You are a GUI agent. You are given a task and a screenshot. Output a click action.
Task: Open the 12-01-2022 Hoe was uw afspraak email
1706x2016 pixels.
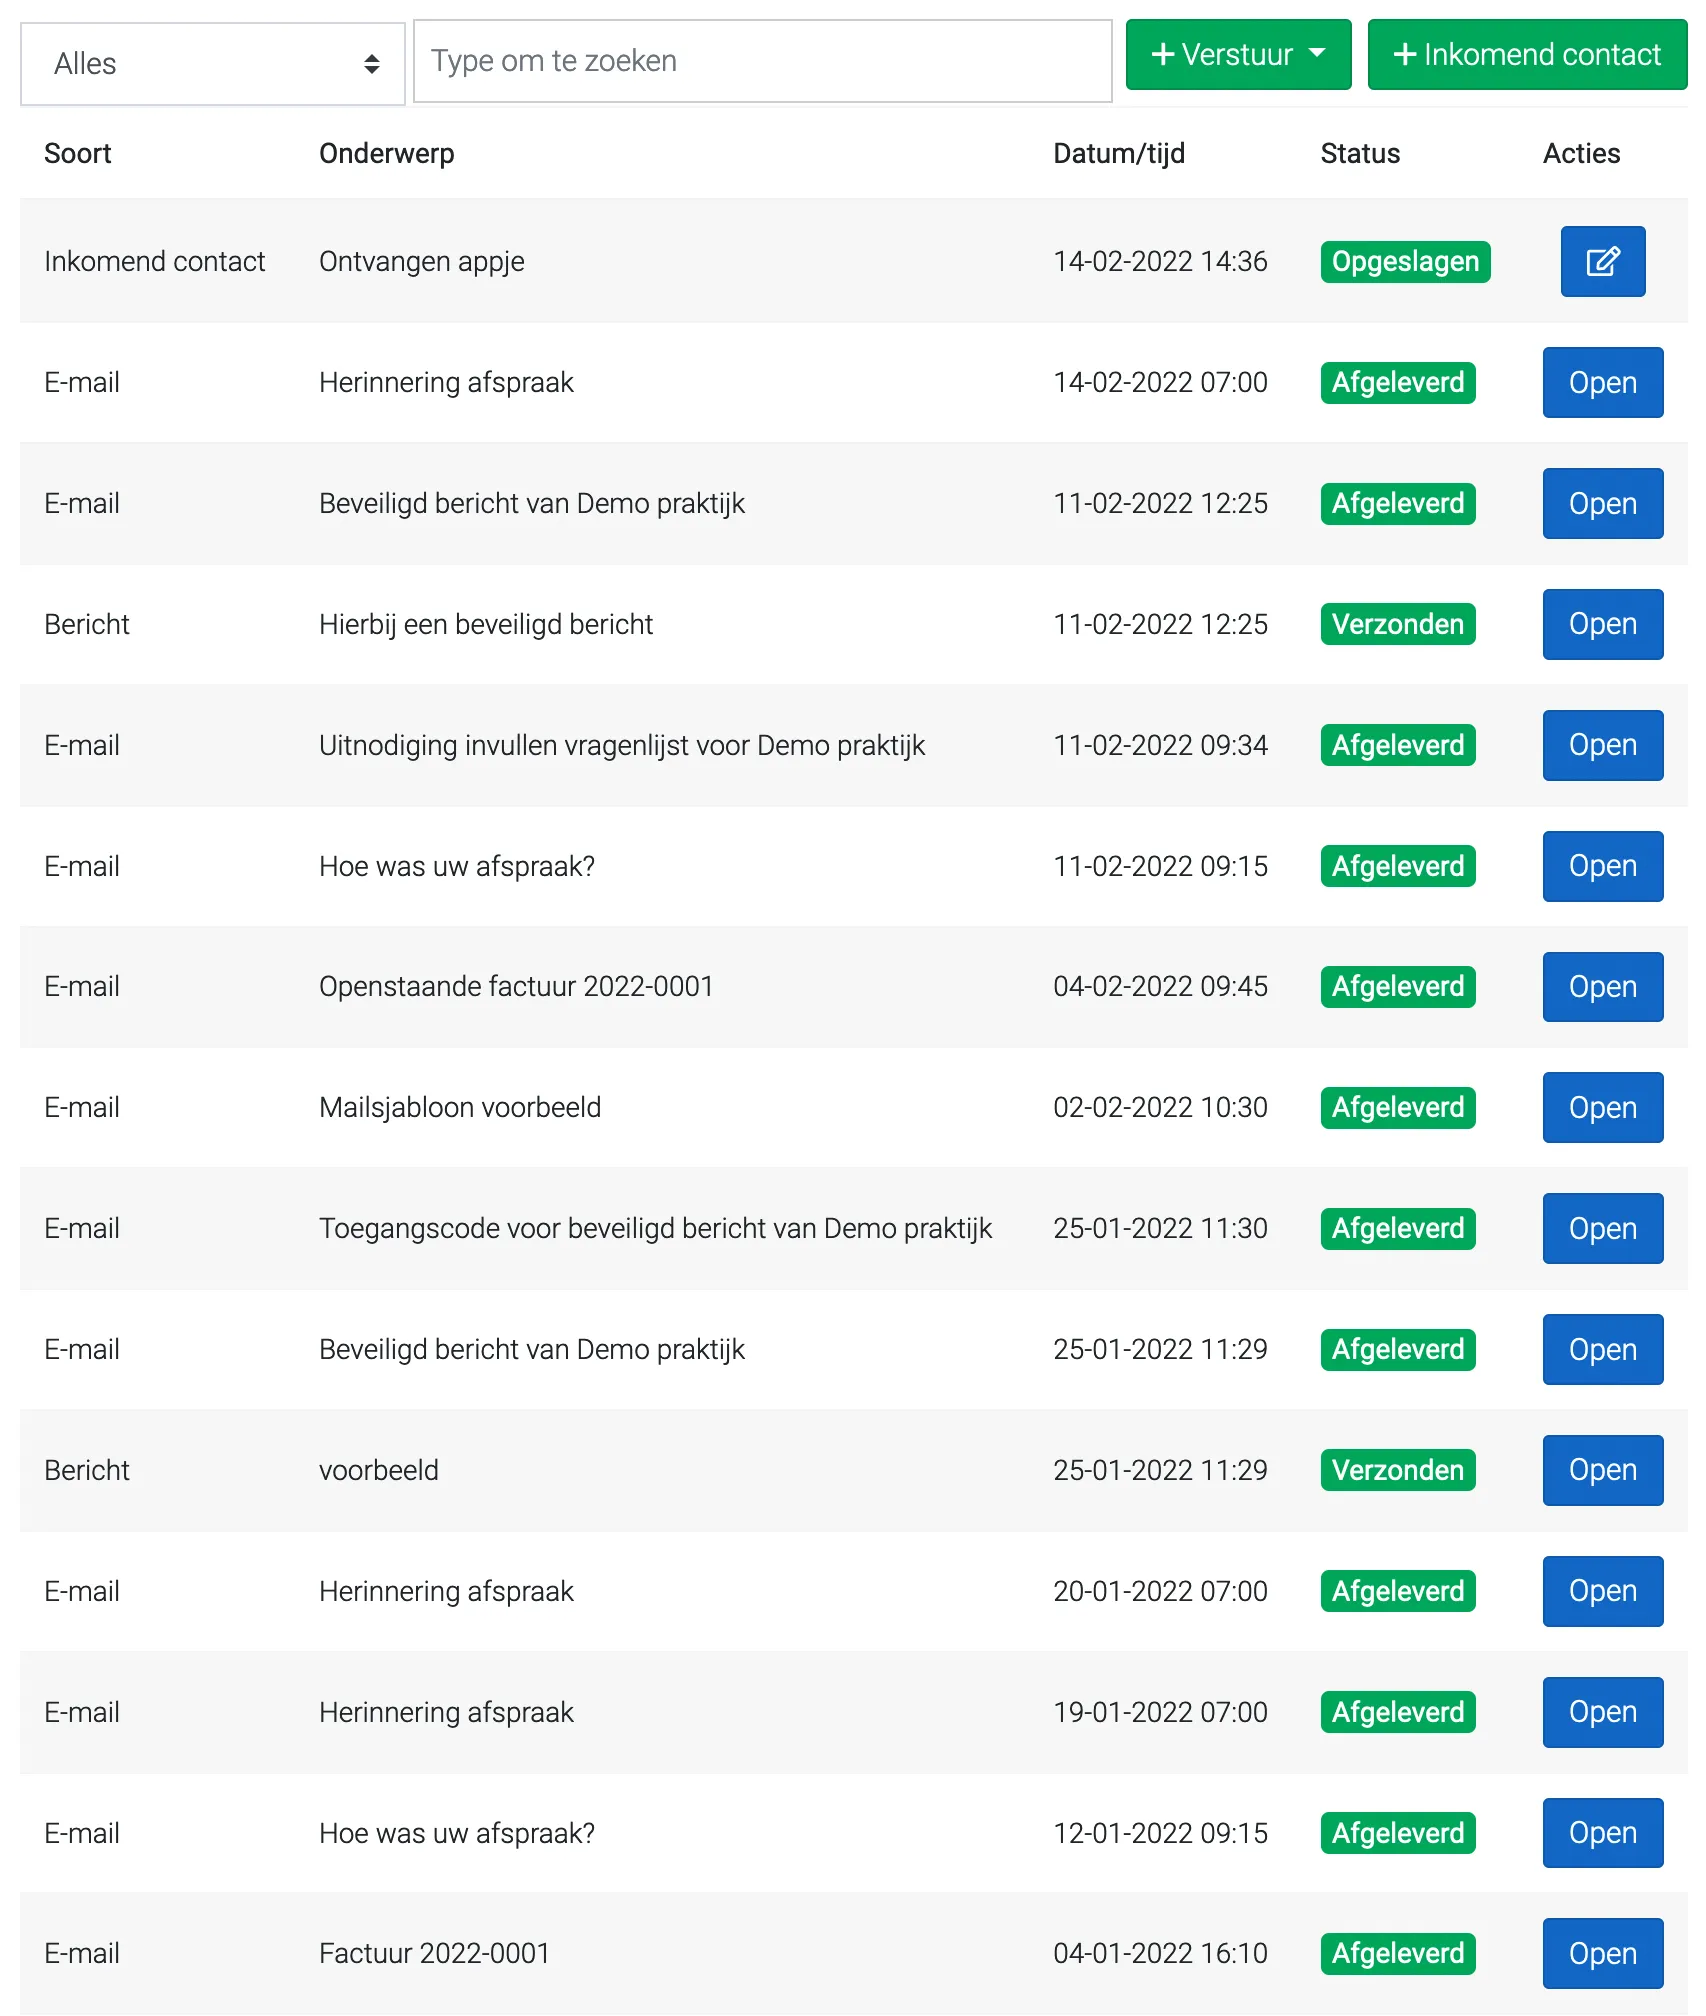coord(1602,1833)
